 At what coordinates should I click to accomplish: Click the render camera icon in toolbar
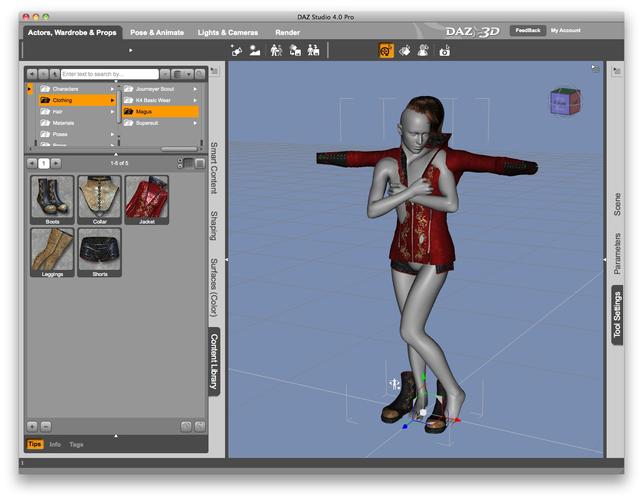click(x=445, y=51)
